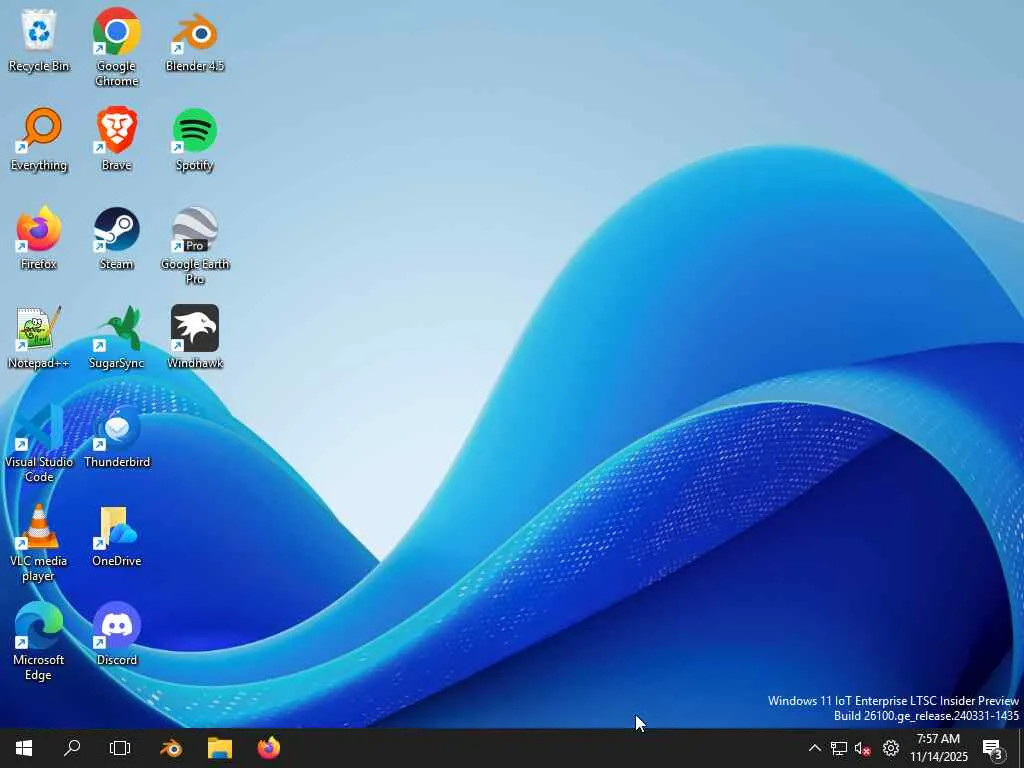Select the SugarSync desktop shortcut
1024x768 pixels.
pyautogui.click(x=116, y=338)
